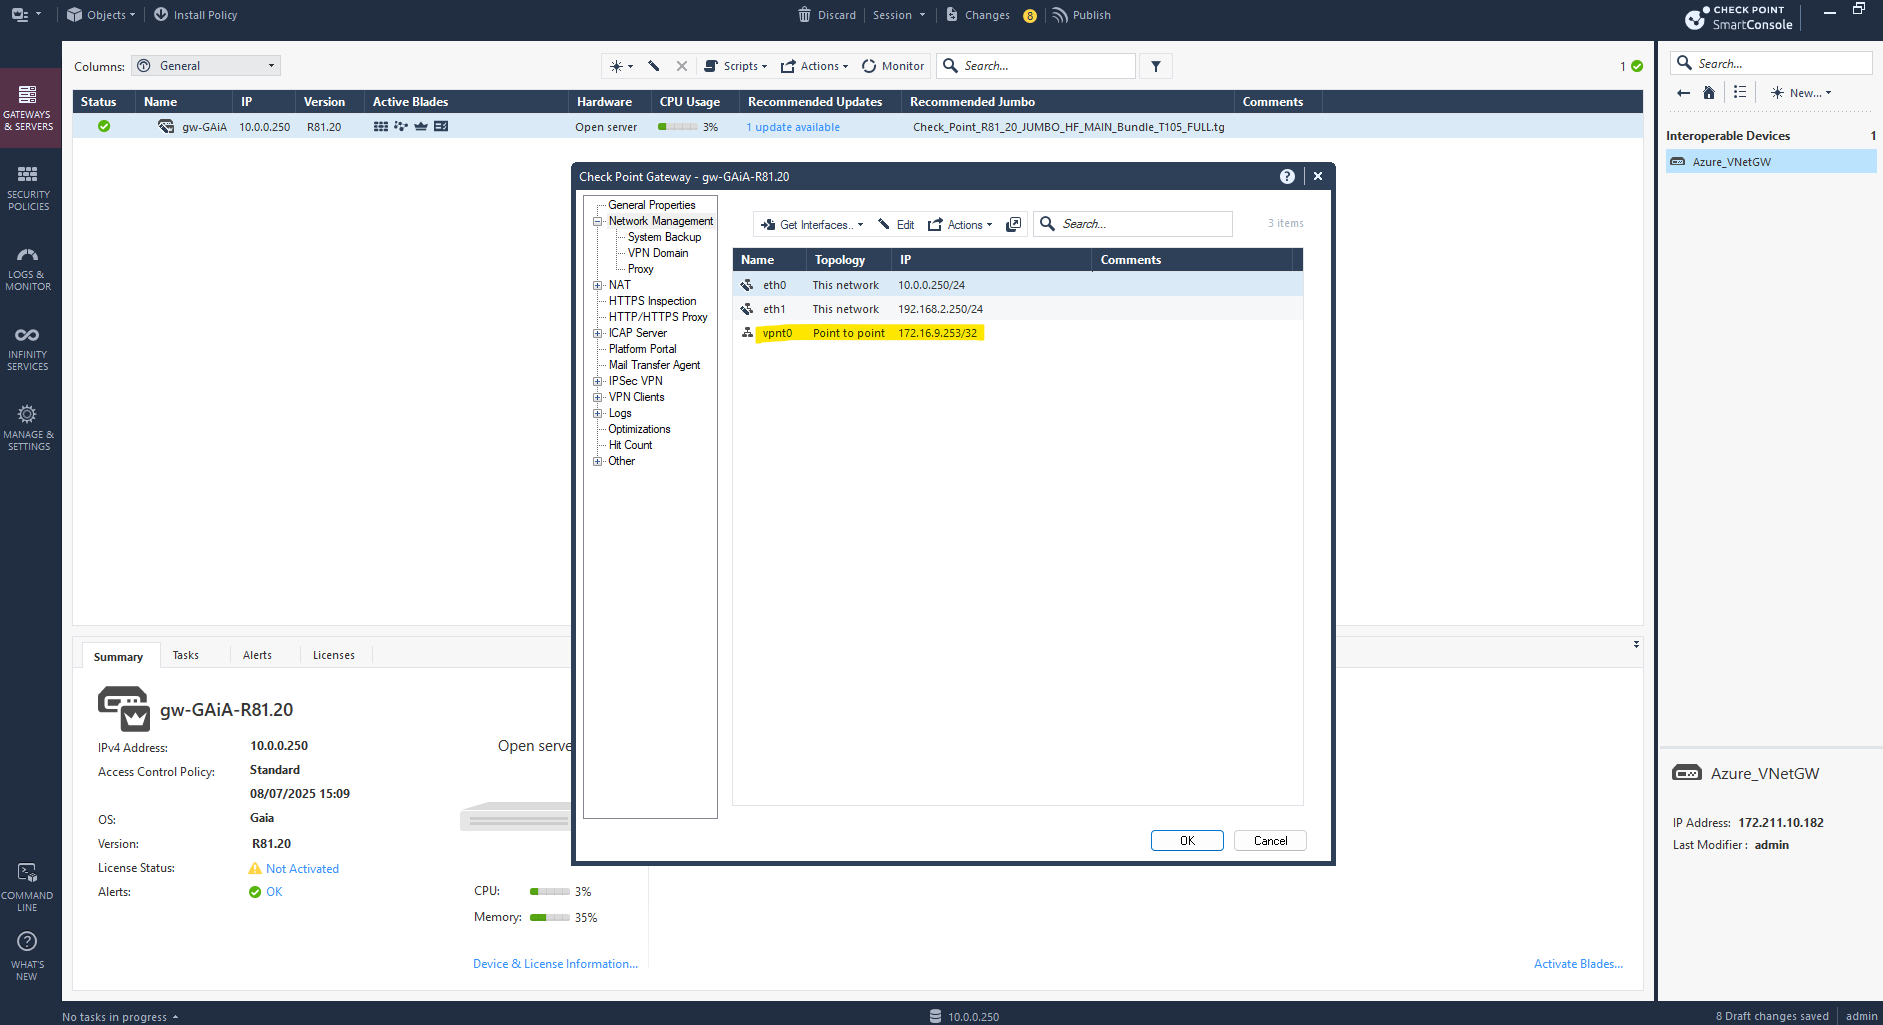Select the eth1 interface row
This screenshot has height=1025, width=1883.
1017,309
